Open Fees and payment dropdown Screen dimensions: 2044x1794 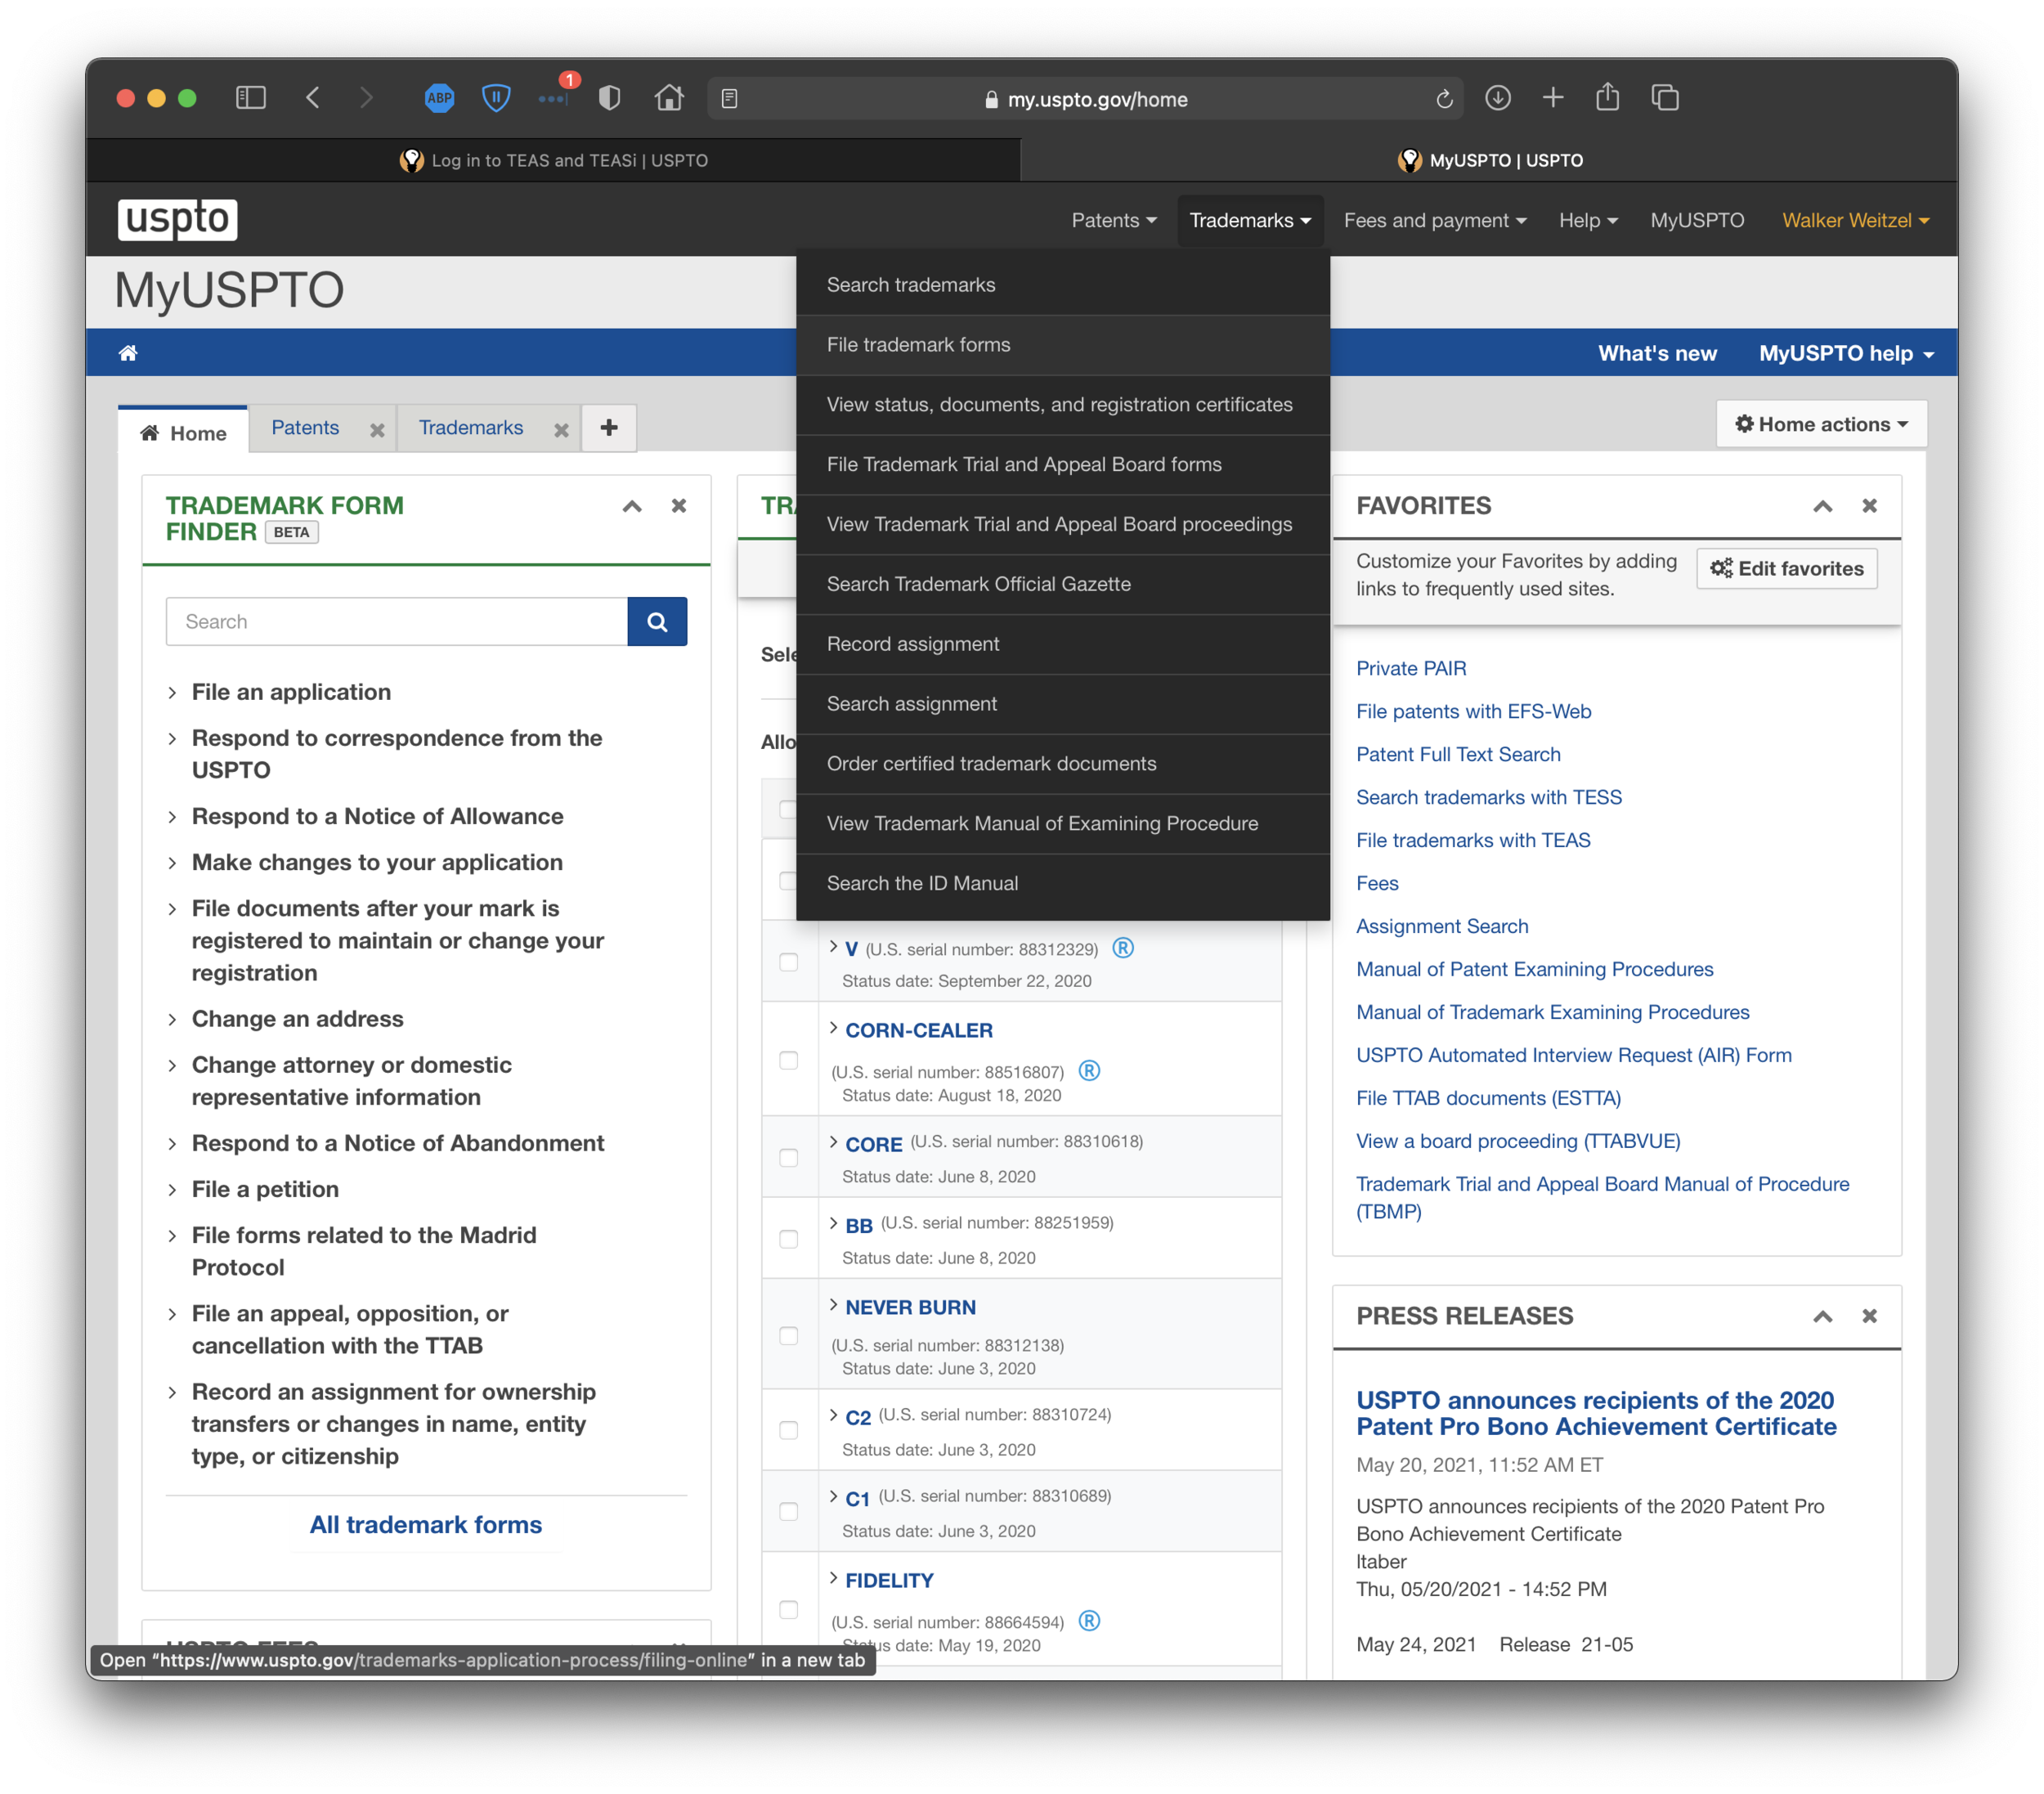1434,220
